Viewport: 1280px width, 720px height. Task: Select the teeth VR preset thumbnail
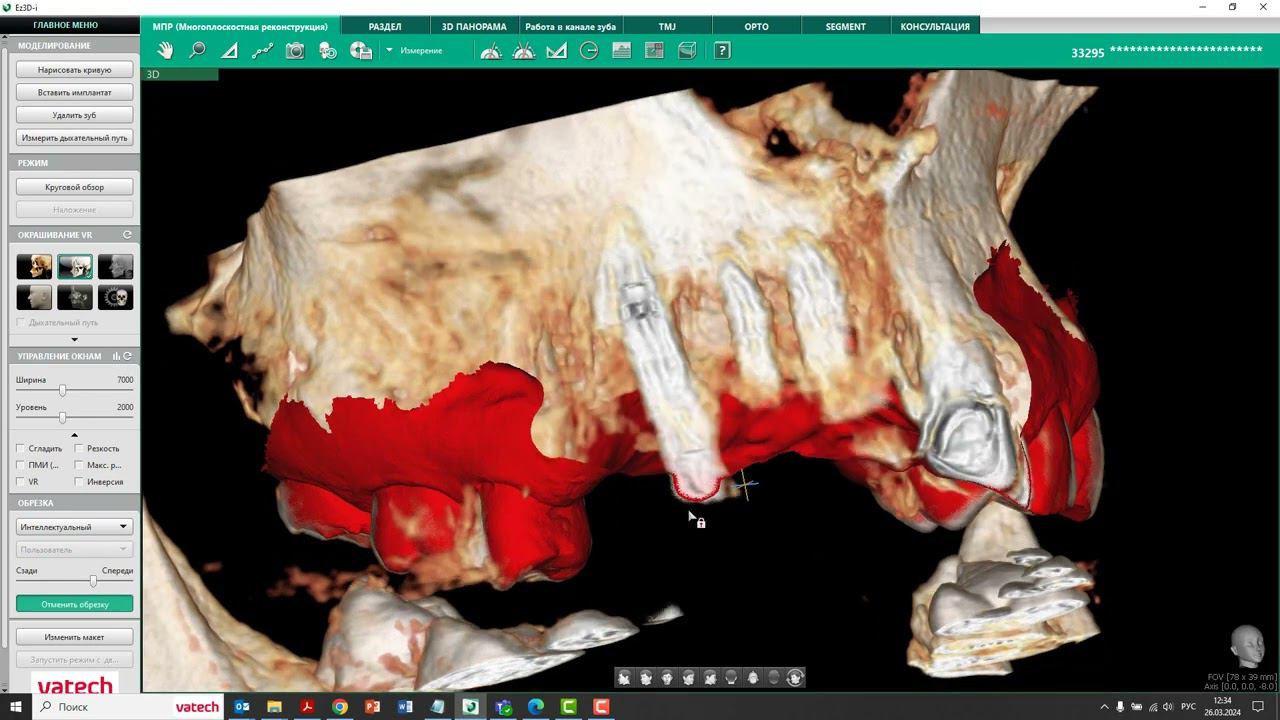tap(75, 267)
